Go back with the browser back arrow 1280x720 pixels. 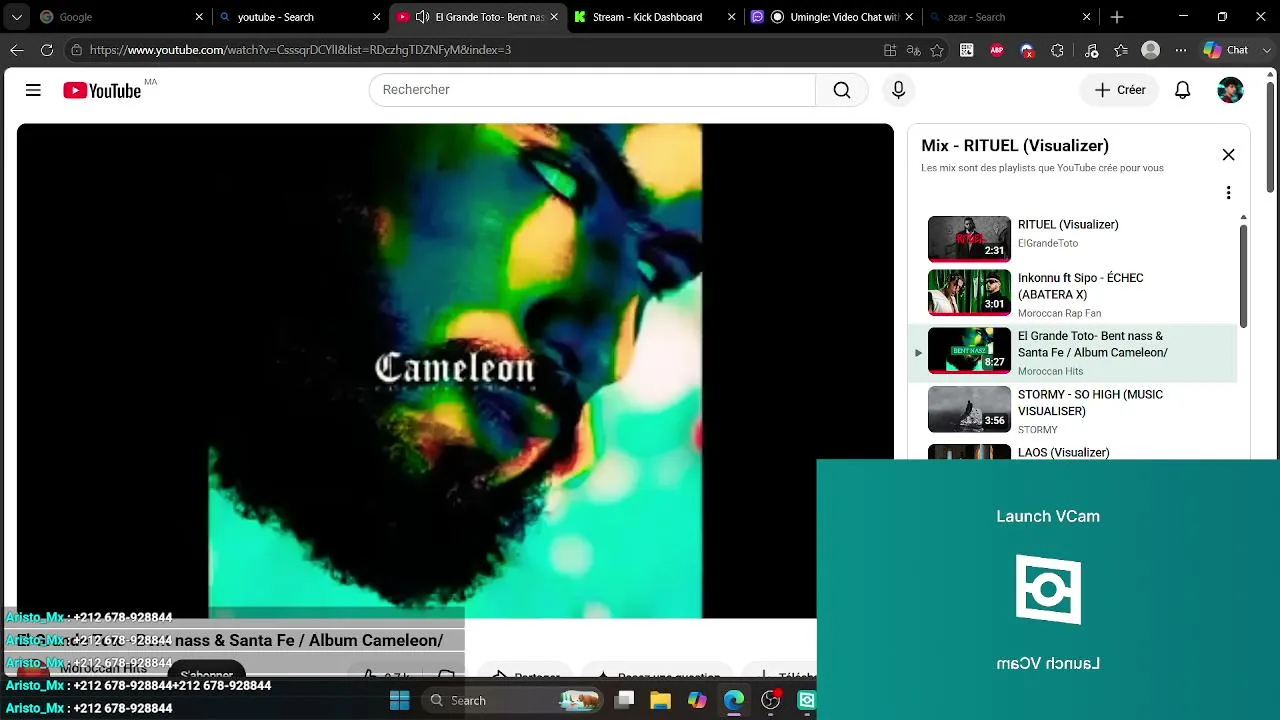click(17, 50)
